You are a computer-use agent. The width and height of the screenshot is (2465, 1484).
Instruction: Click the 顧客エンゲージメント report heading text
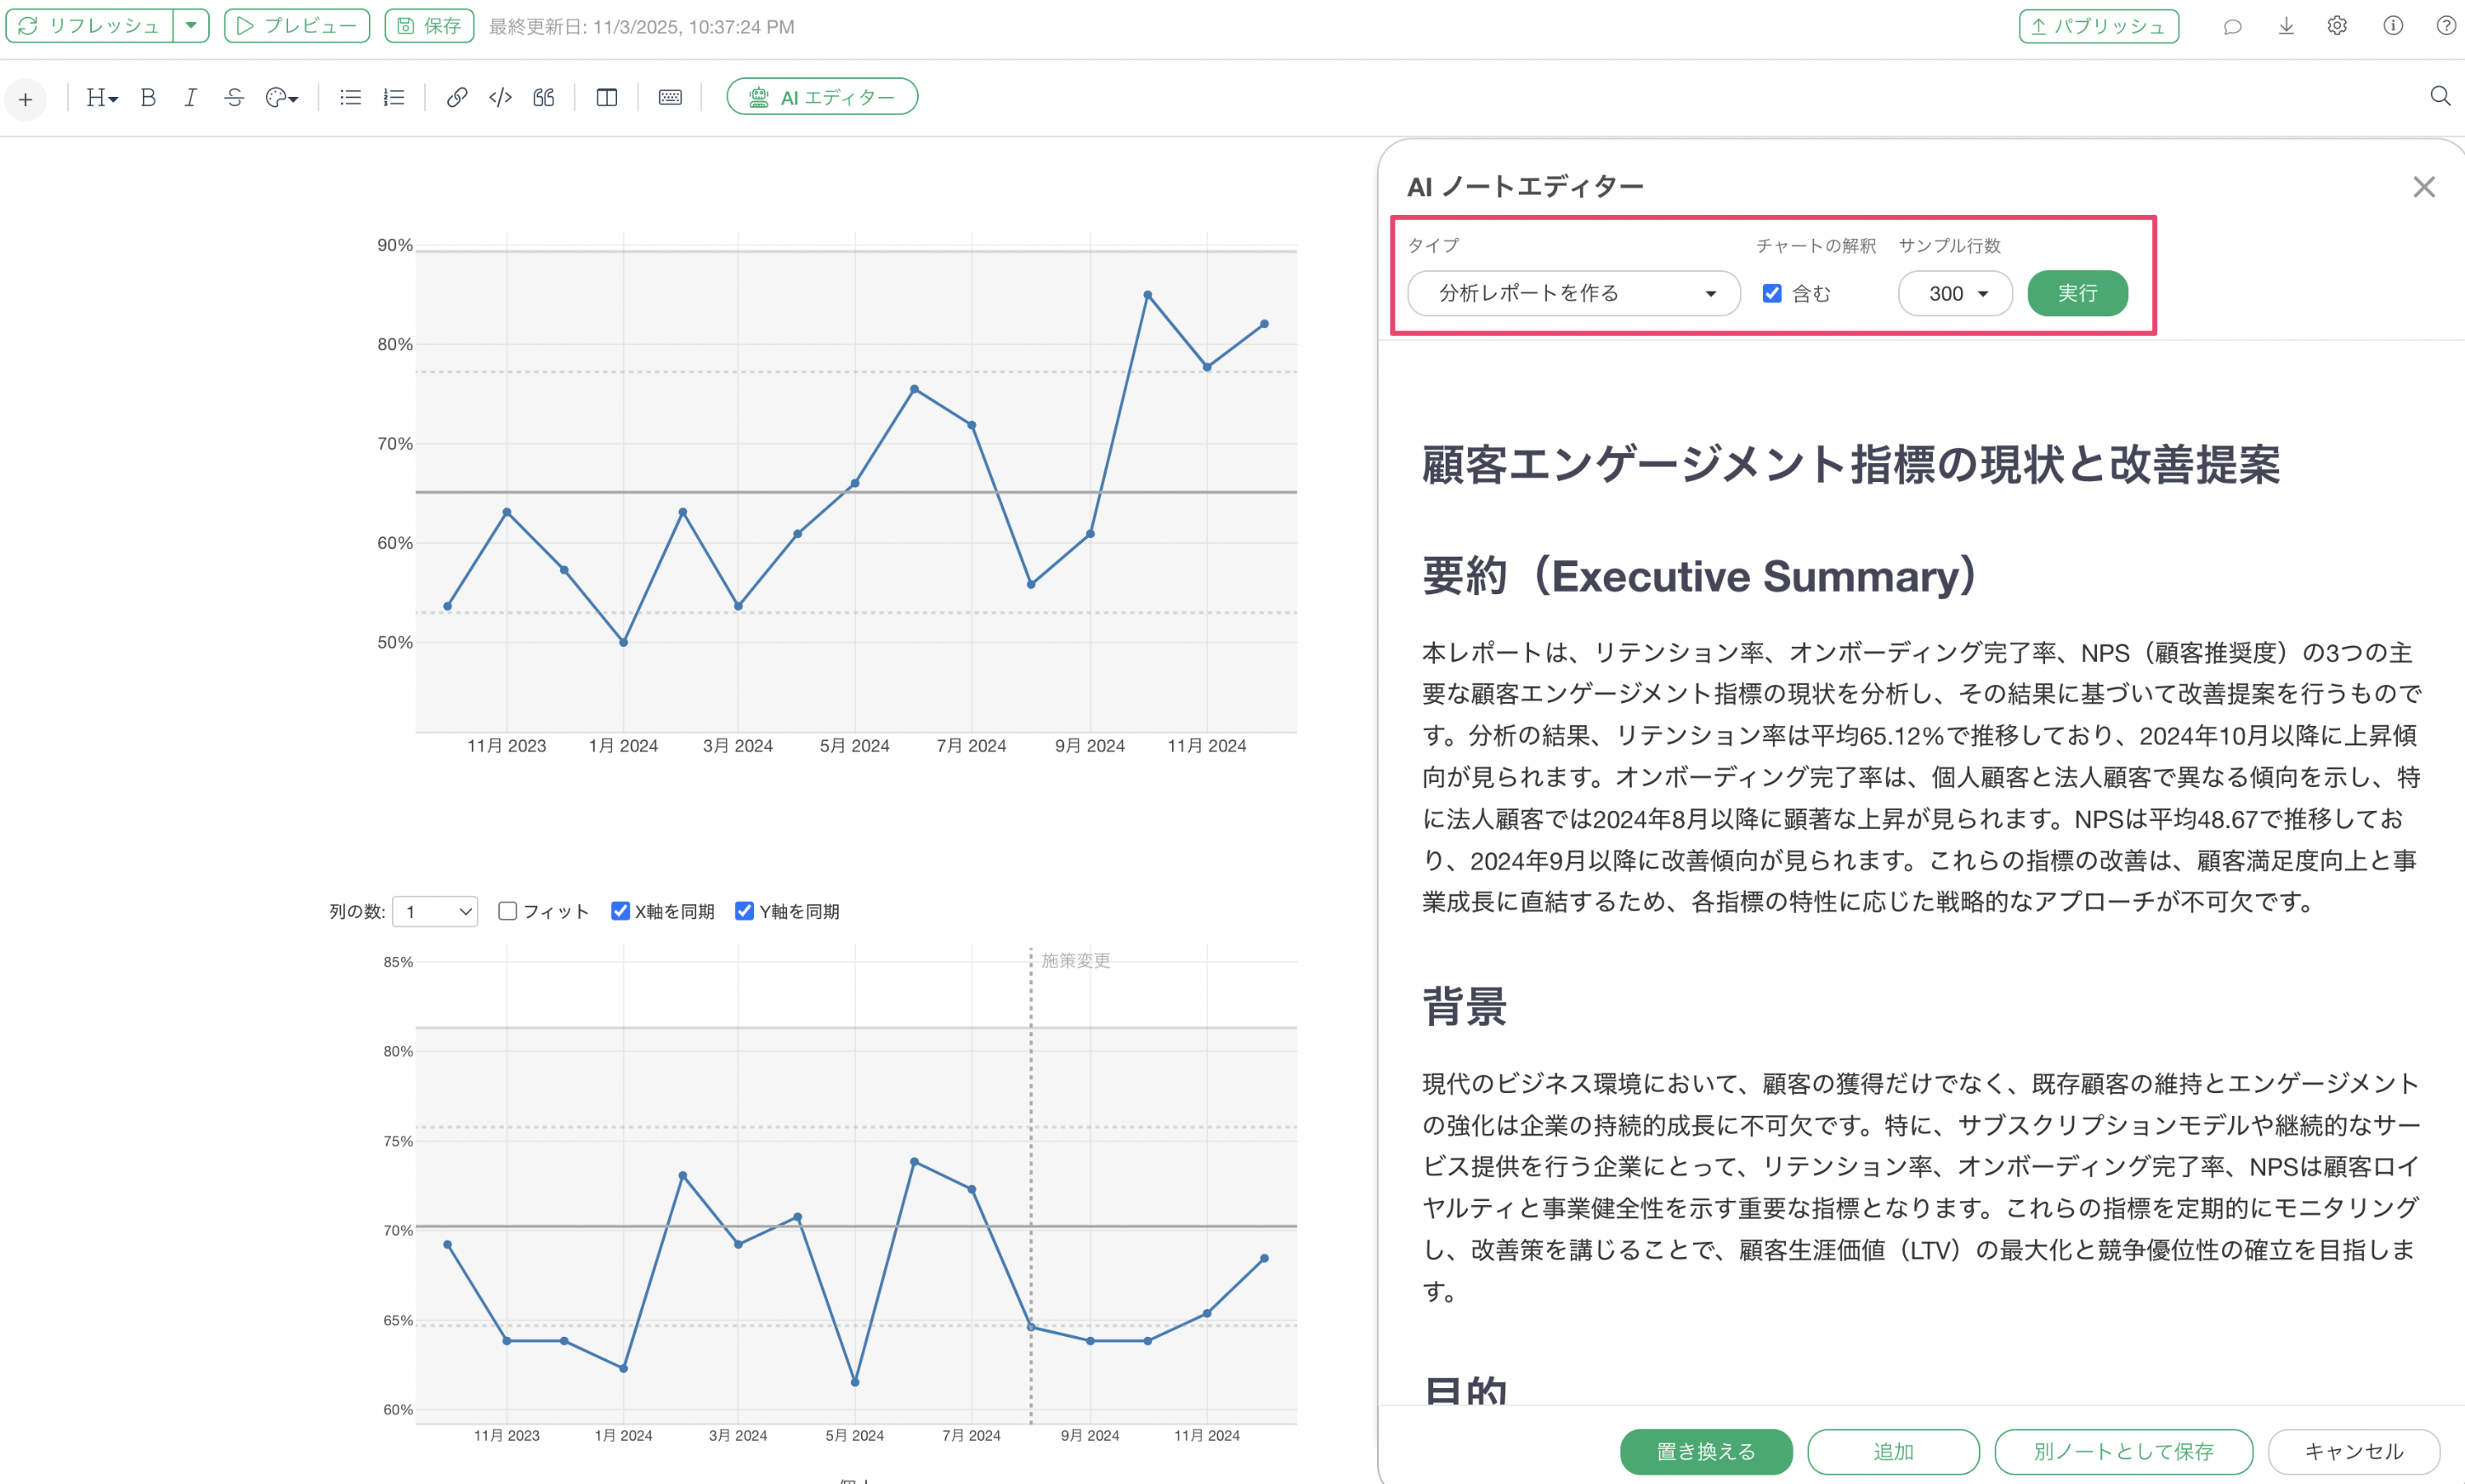1850,465
